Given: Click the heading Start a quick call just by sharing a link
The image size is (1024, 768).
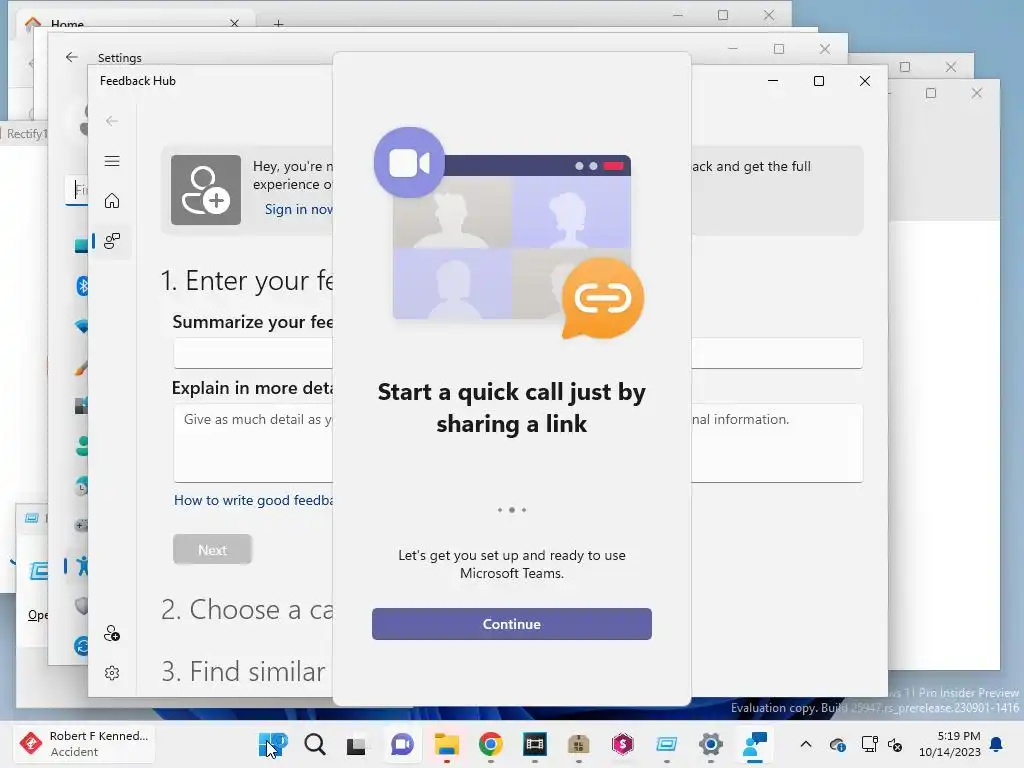Looking at the screenshot, I should [511, 408].
